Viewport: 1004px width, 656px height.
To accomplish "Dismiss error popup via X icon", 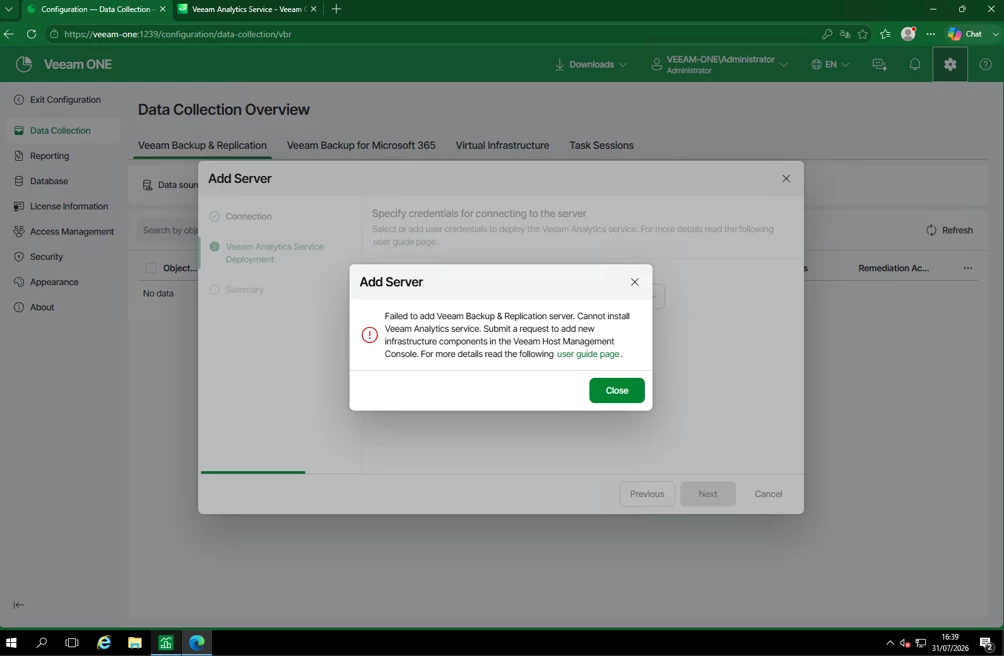I will coord(635,282).
